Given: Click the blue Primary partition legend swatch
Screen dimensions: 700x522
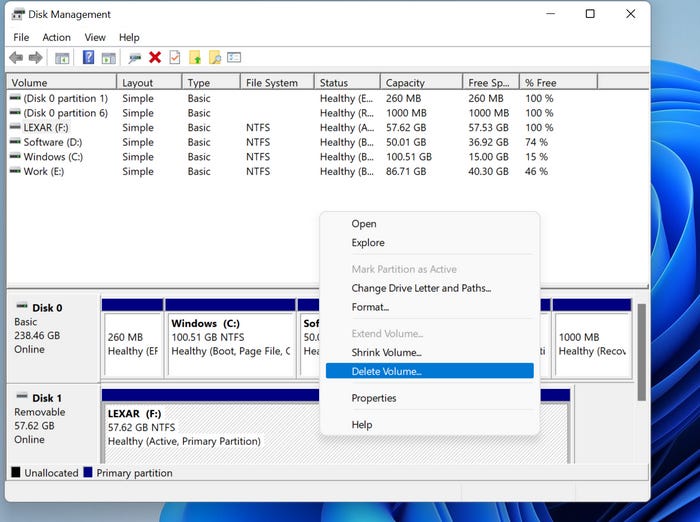Looking at the screenshot, I should pyautogui.click(x=88, y=472).
